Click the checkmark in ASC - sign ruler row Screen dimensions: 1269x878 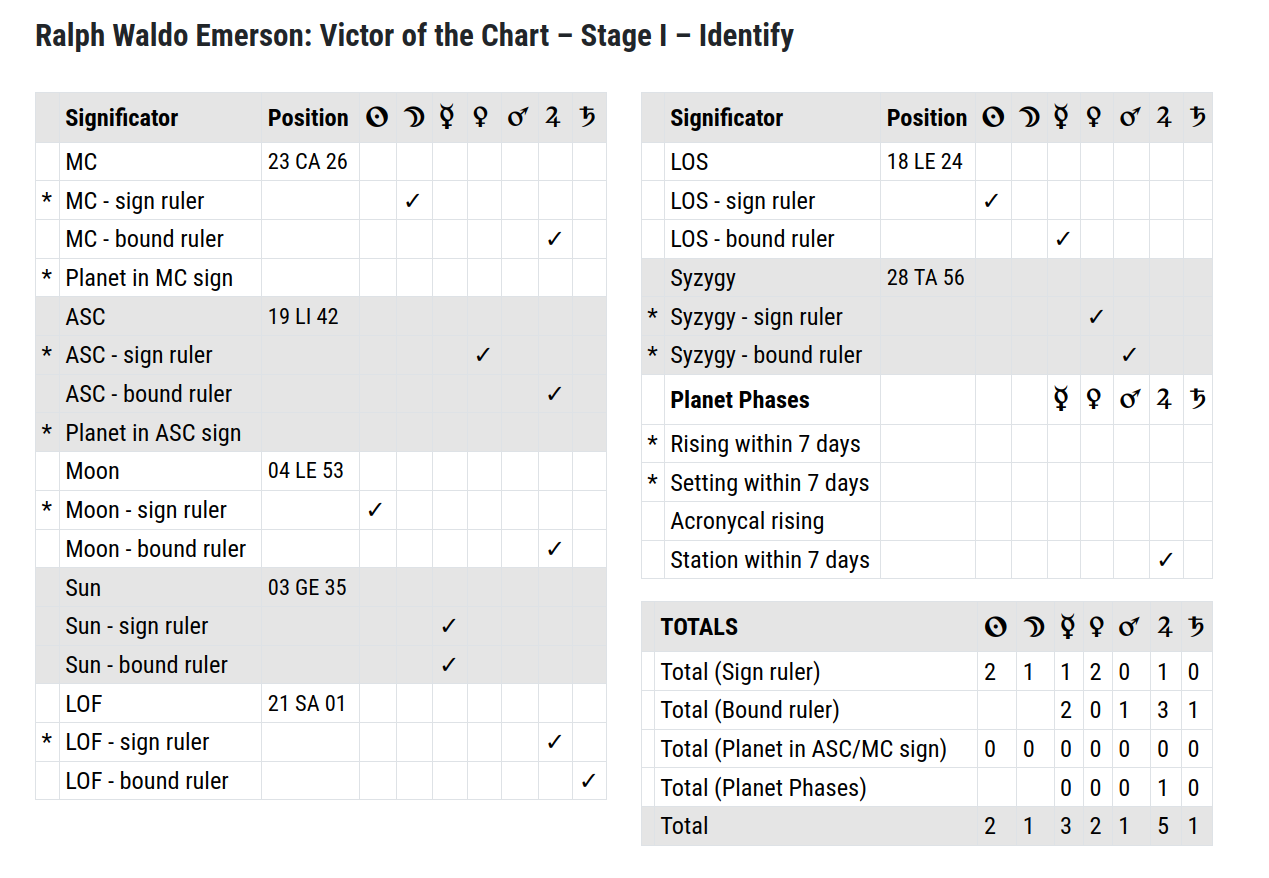(x=482, y=355)
